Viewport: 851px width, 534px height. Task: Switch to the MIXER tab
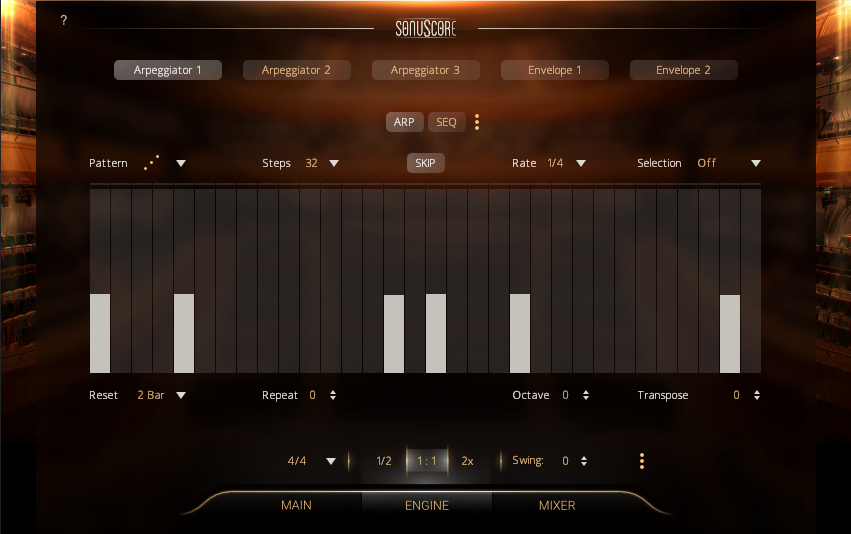pos(557,505)
